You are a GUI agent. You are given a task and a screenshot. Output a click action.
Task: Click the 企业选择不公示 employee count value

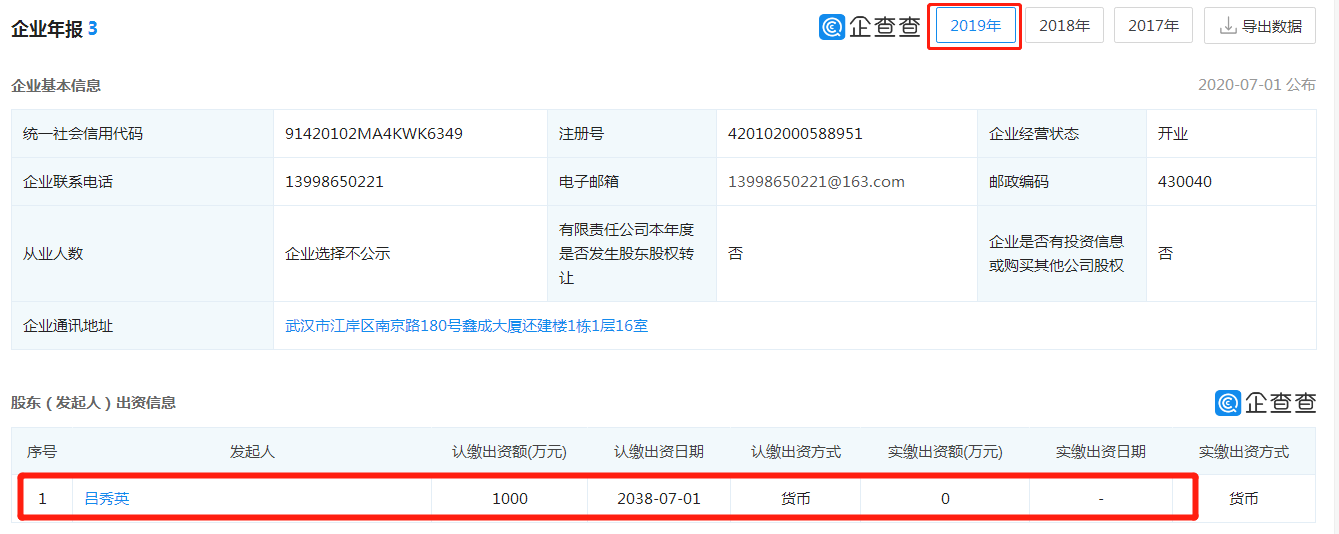click(338, 253)
